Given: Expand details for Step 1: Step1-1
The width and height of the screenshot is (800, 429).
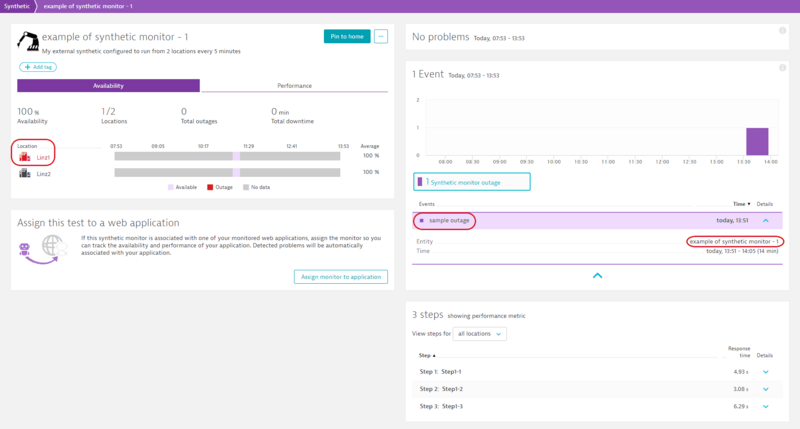Looking at the screenshot, I should [x=765, y=371].
